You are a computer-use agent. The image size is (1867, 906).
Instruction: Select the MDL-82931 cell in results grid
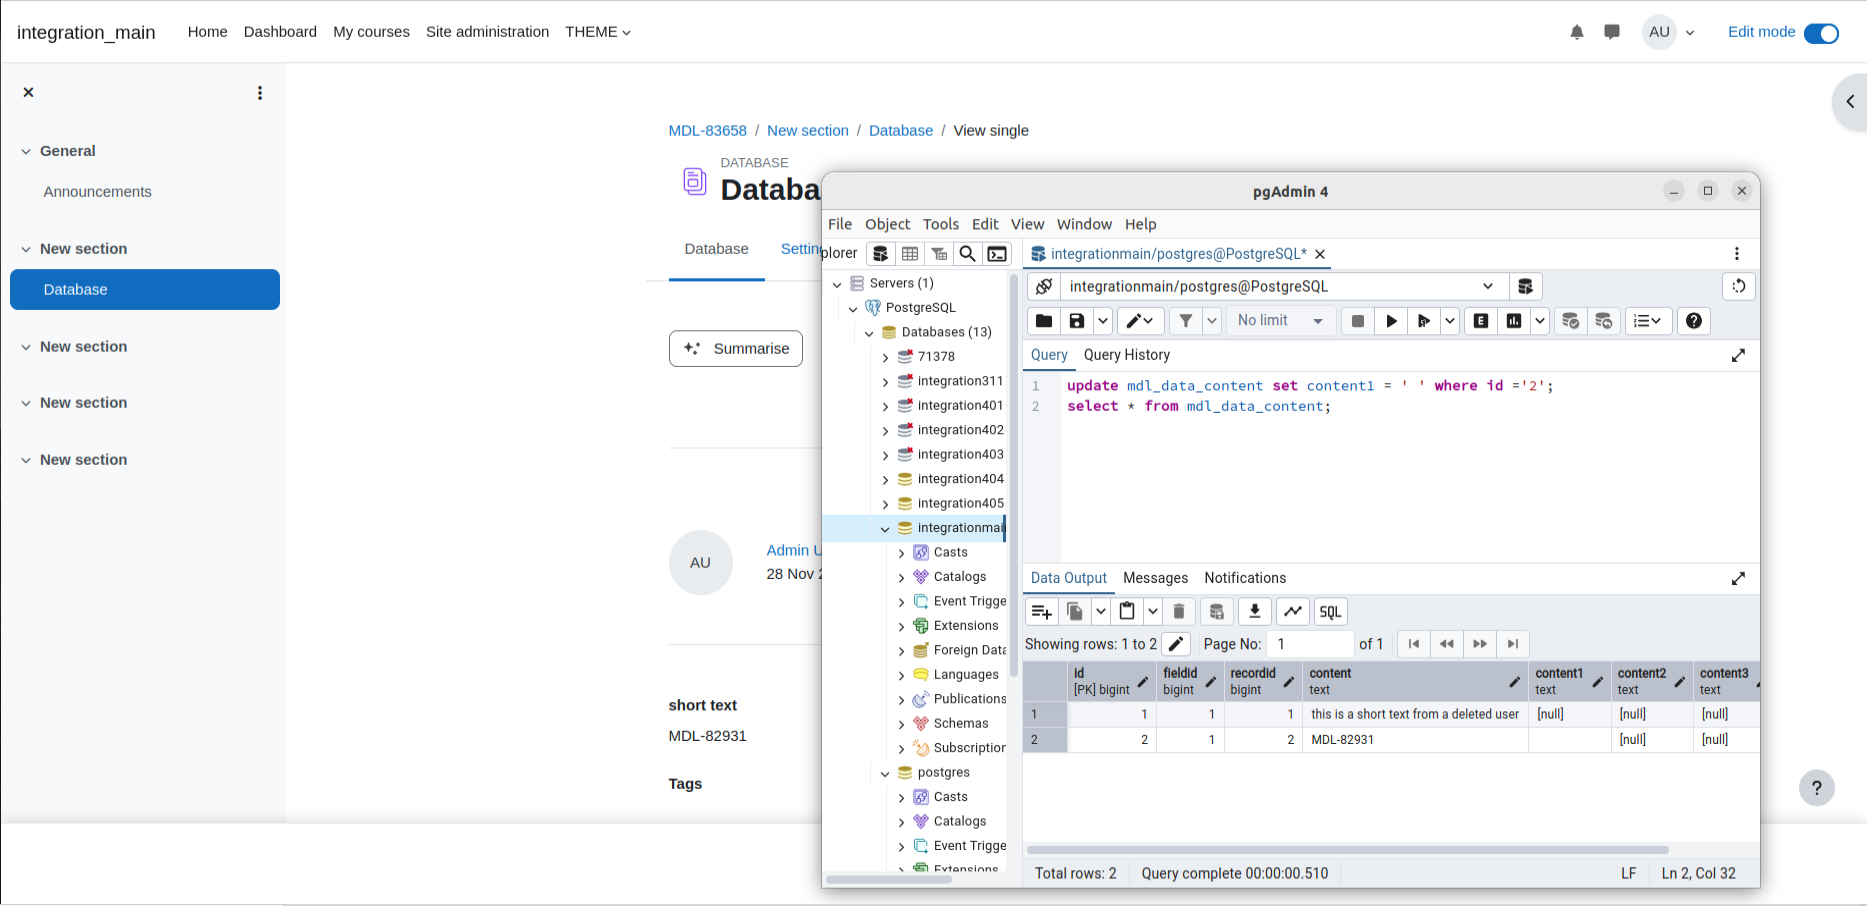(x=1415, y=740)
